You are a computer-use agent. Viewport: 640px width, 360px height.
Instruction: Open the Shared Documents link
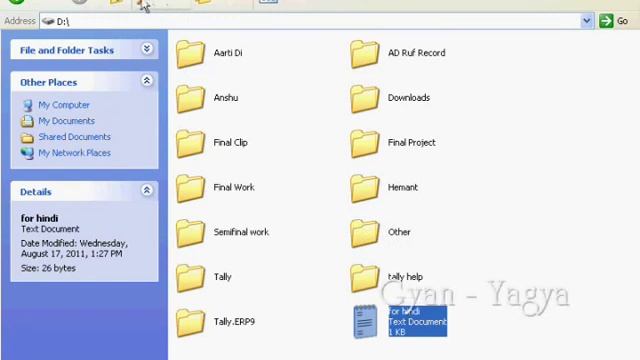tap(74, 137)
